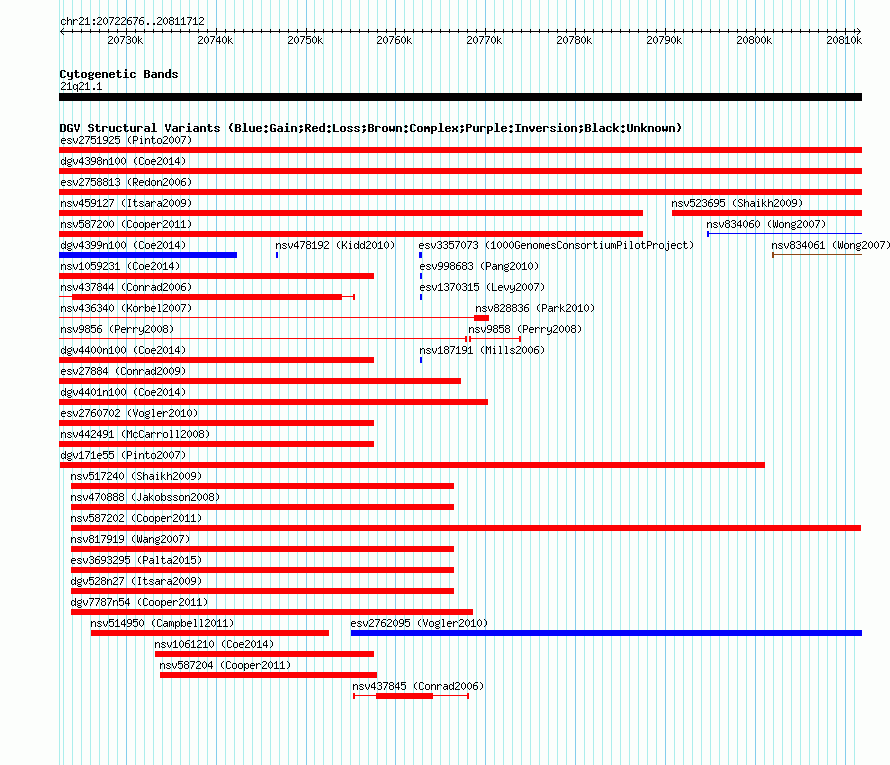Click the dgv171e55 (Pinto2007) label
The height and width of the screenshot is (765, 890).
tap(123, 455)
